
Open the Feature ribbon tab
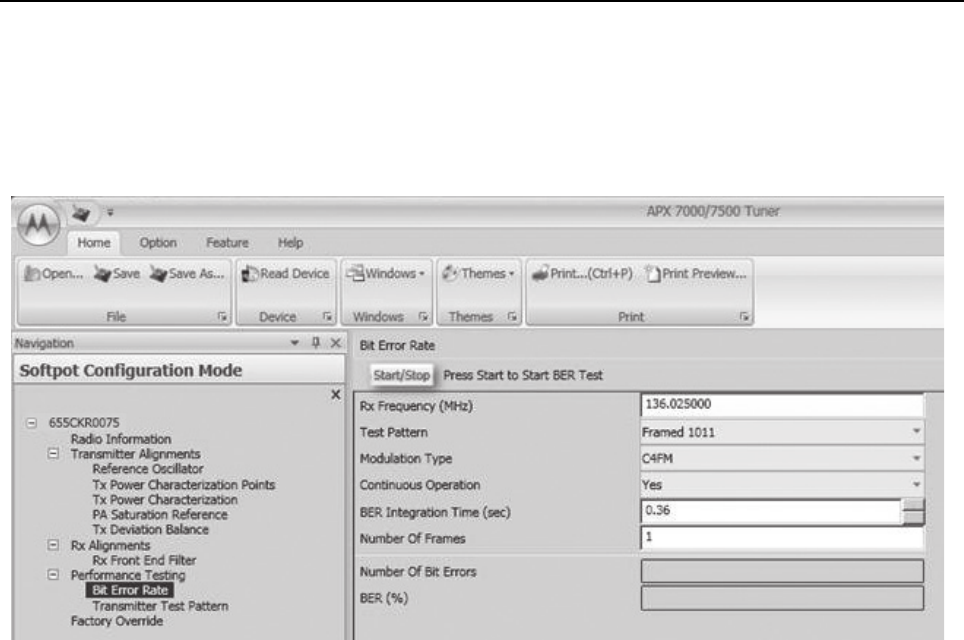pyautogui.click(x=227, y=243)
